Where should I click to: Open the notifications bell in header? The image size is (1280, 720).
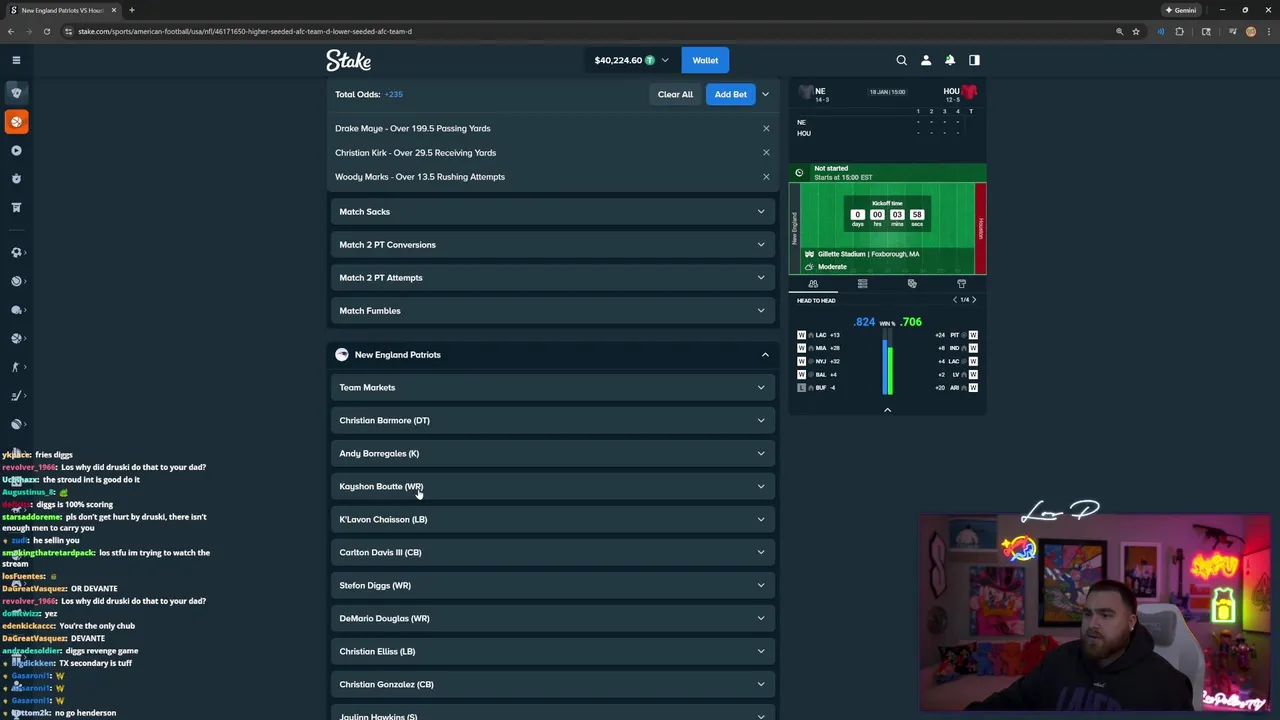click(950, 60)
